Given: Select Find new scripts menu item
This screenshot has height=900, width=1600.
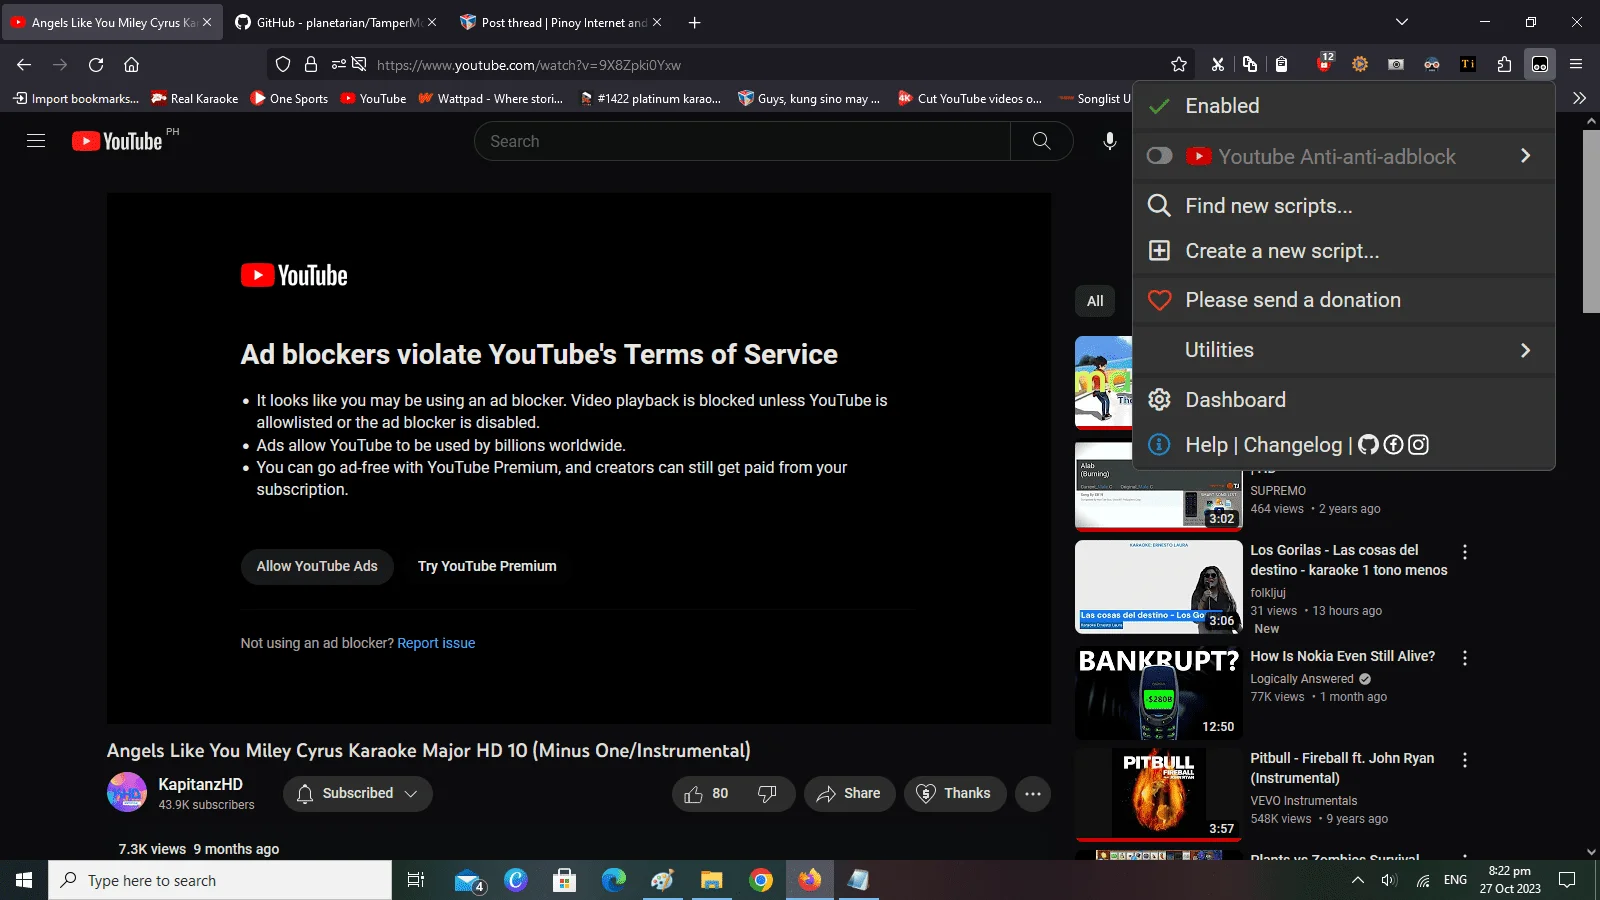Looking at the screenshot, I should tap(1344, 206).
